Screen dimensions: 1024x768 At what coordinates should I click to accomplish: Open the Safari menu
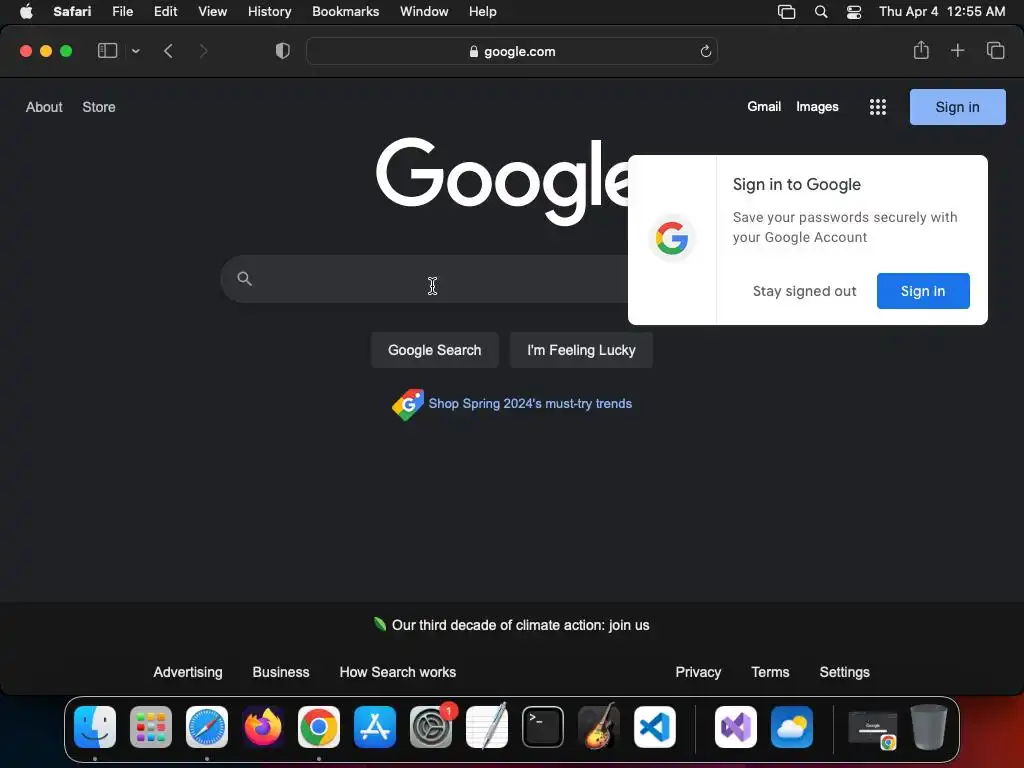coord(72,12)
